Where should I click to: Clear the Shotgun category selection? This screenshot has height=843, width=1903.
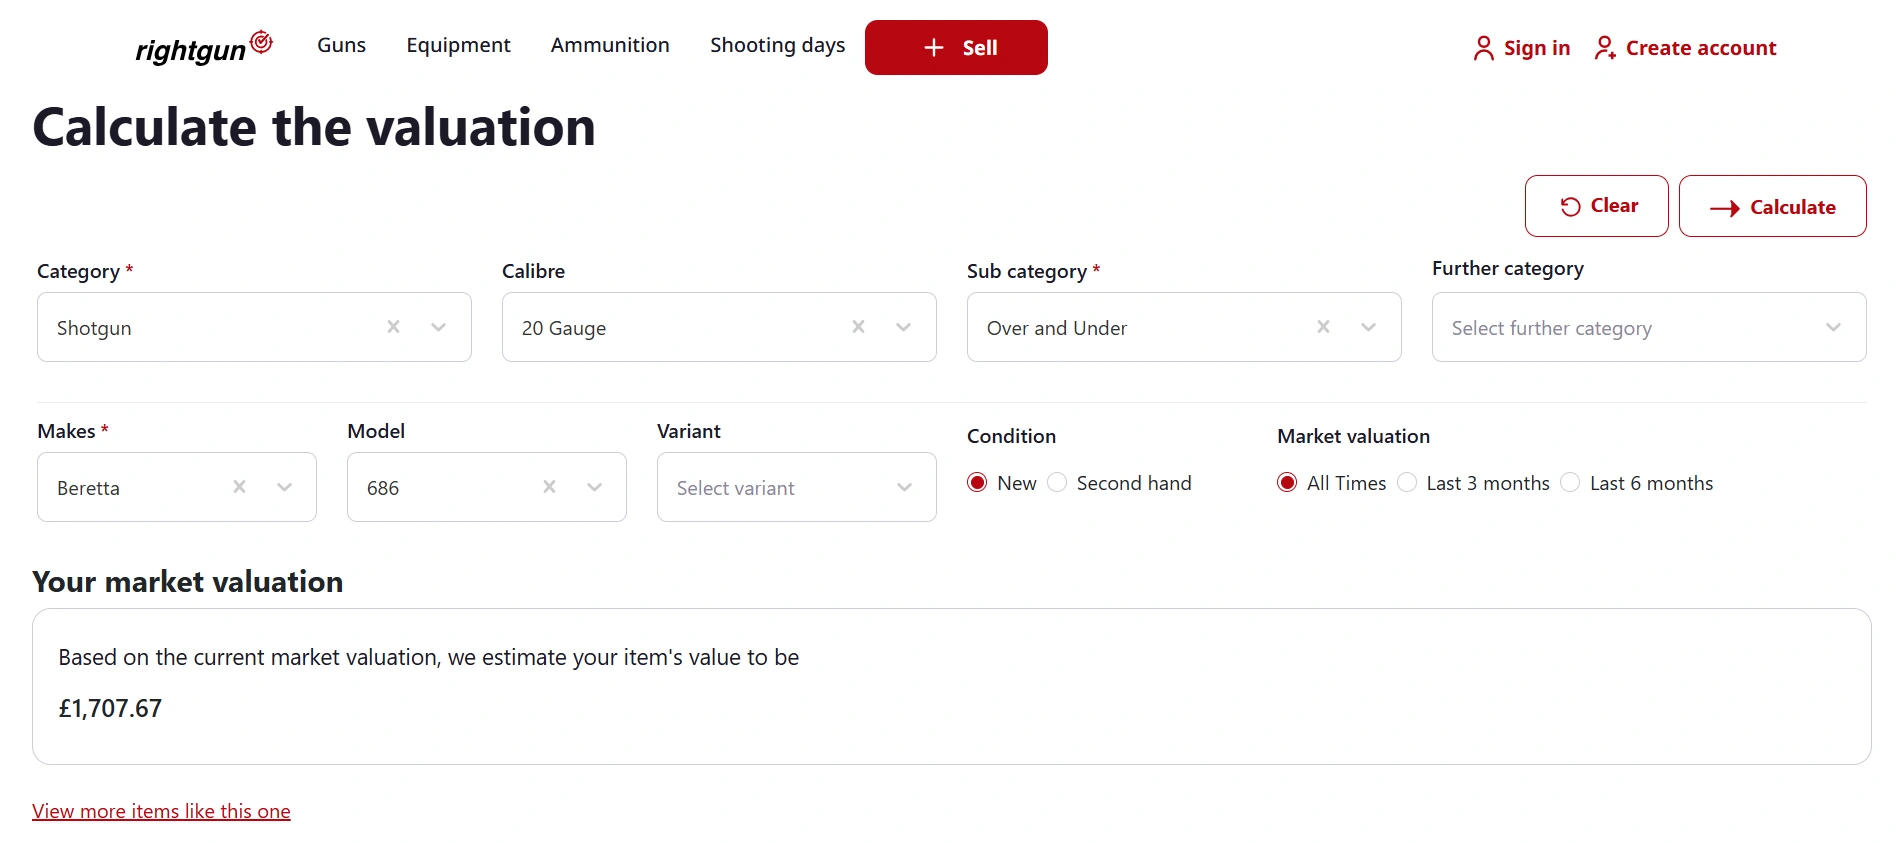[x=393, y=327]
